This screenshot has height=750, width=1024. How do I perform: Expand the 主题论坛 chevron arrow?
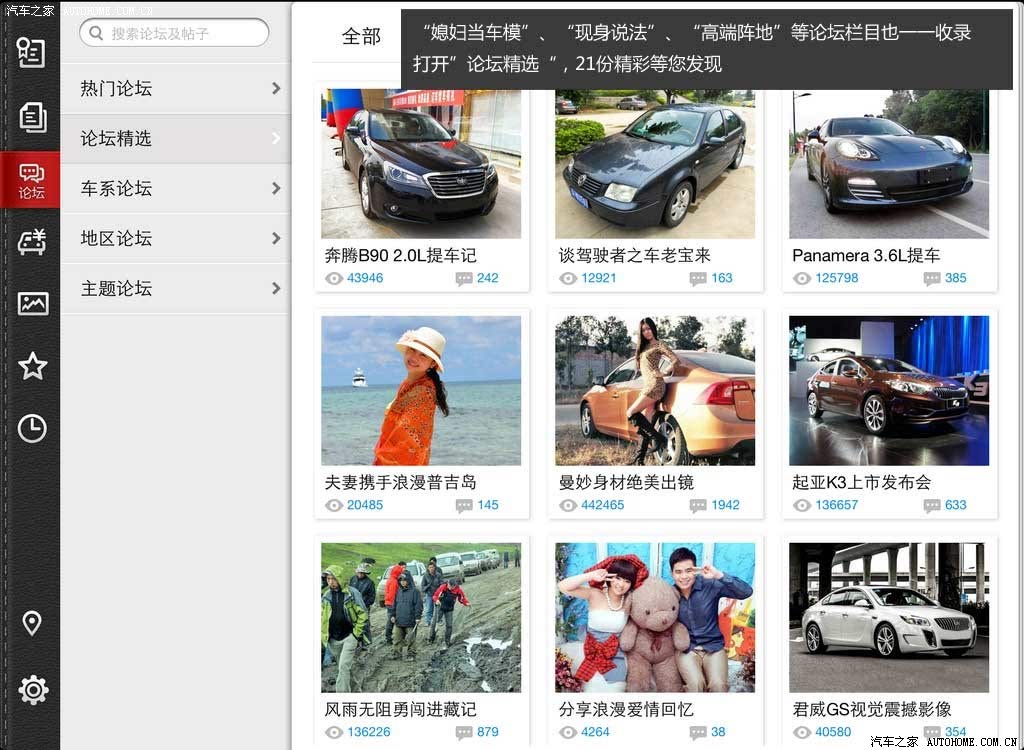click(x=276, y=288)
